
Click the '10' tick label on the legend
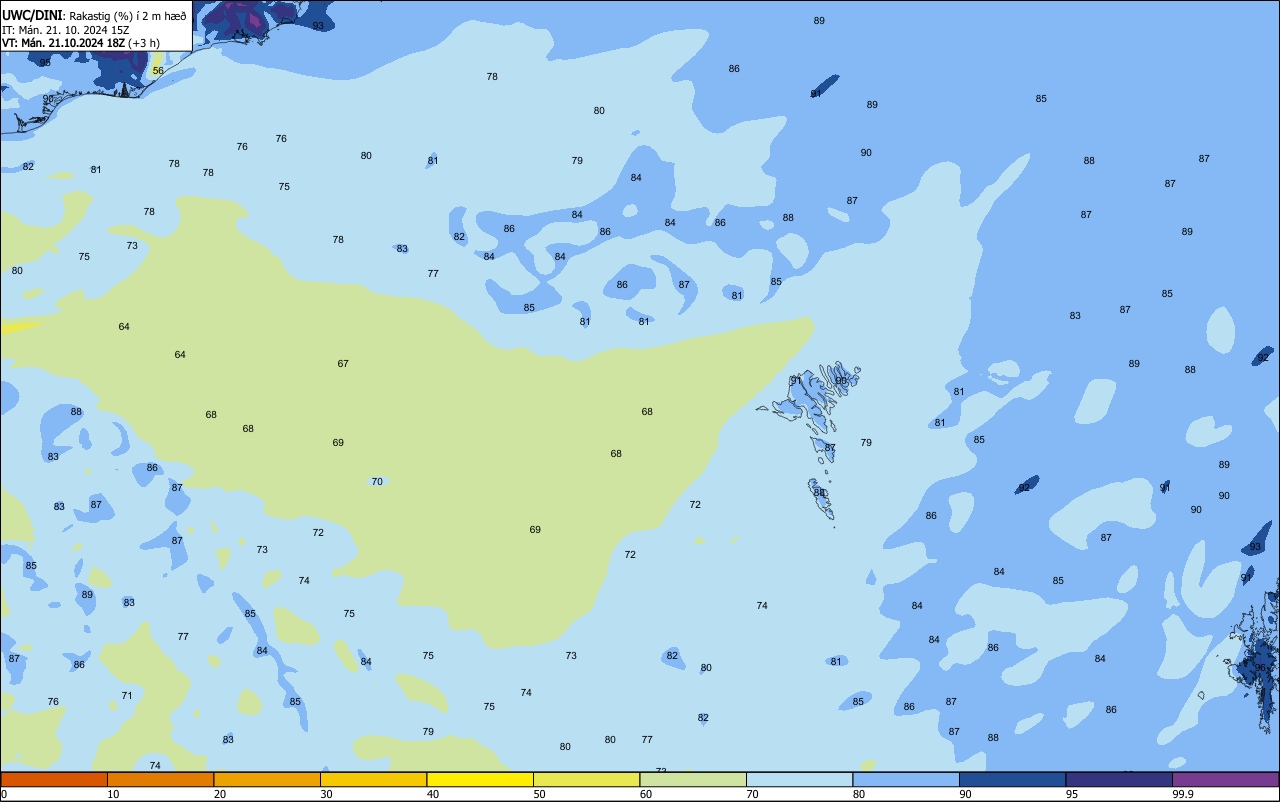(113, 794)
